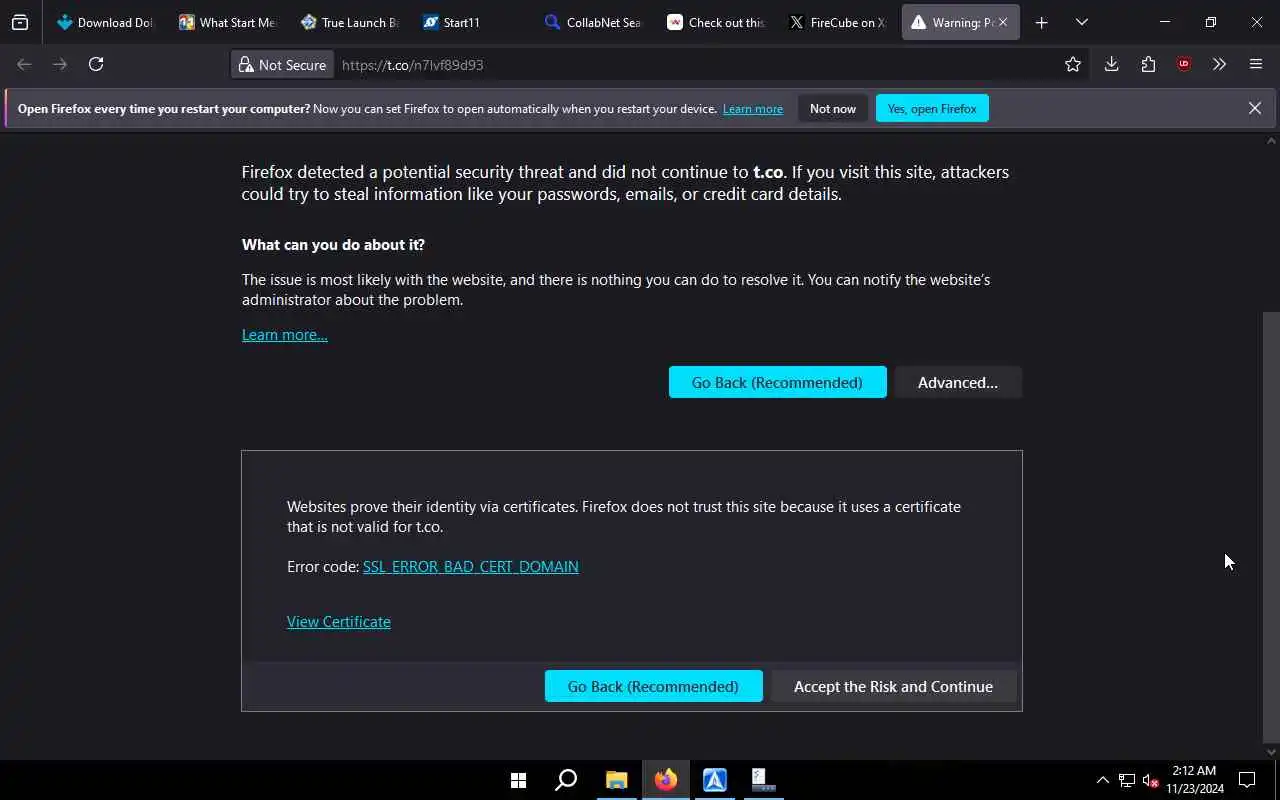1280x800 pixels.
Task: Open the Downloads panel
Action: pos(1111,64)
